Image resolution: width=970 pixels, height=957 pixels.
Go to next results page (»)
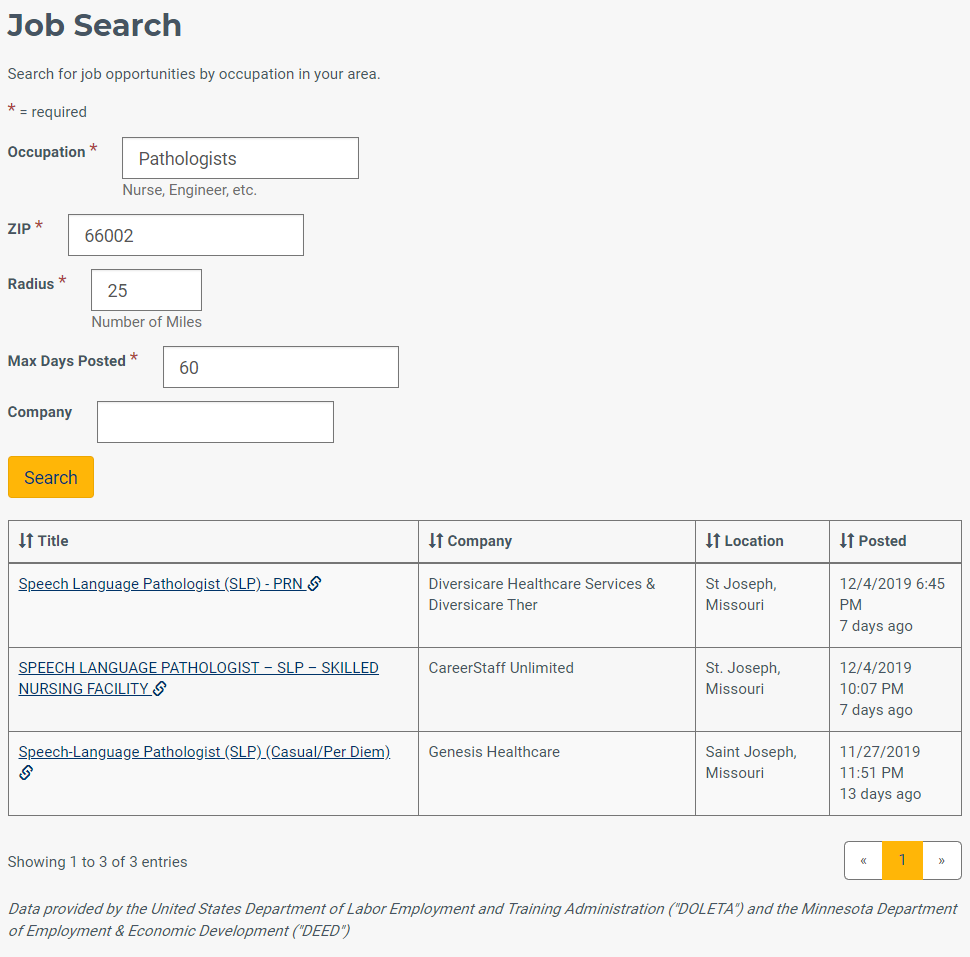(x=942, y=860)
